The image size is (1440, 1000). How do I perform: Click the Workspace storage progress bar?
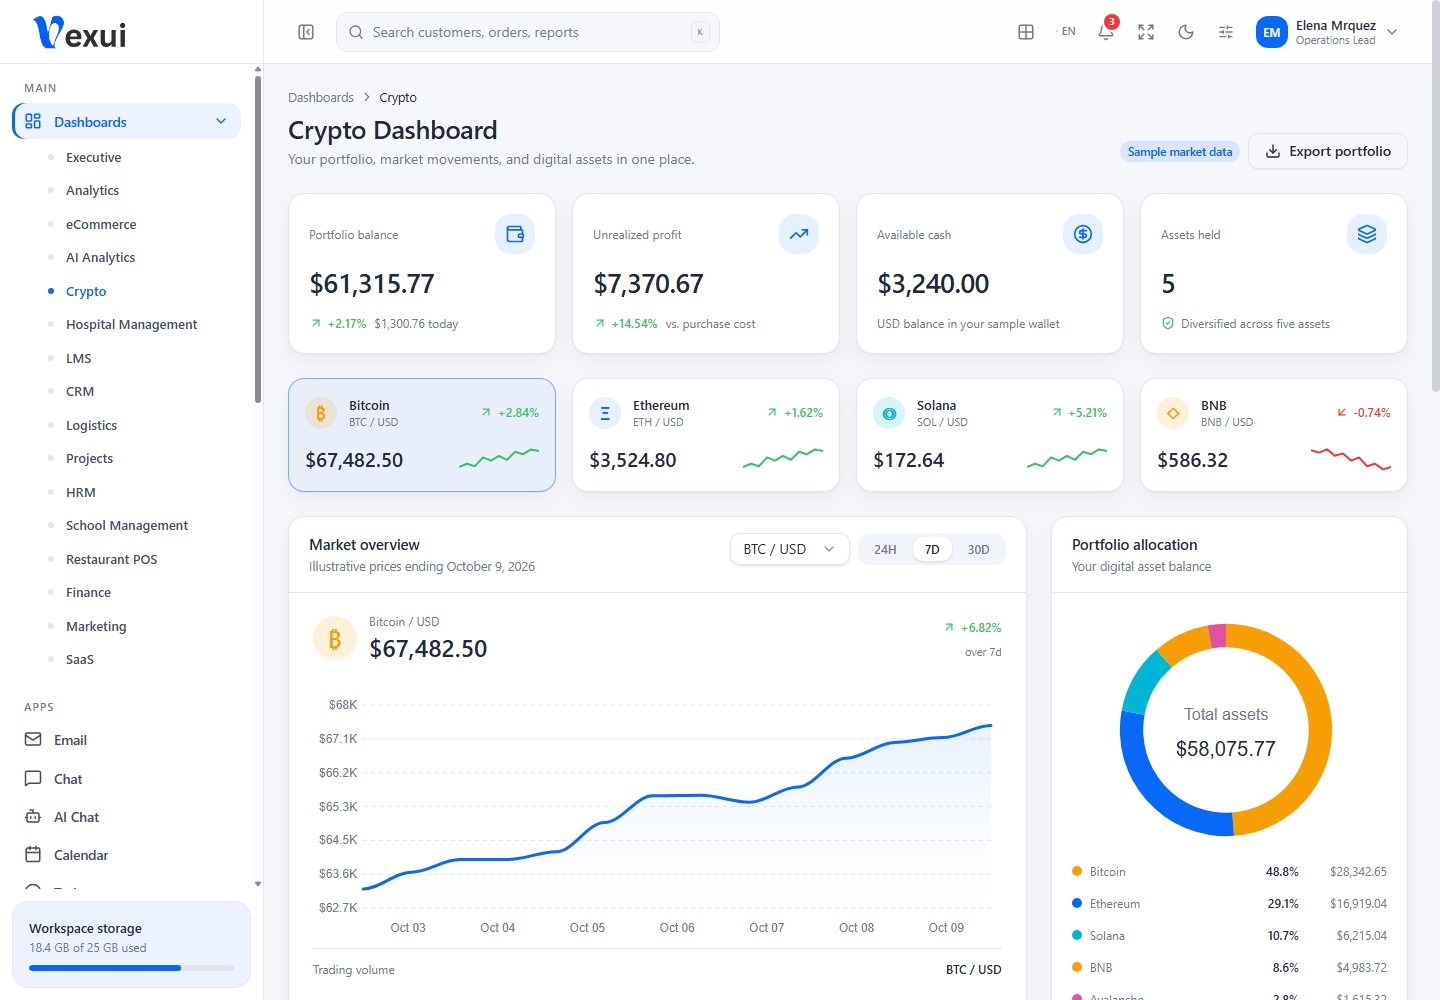coord(131,968)
